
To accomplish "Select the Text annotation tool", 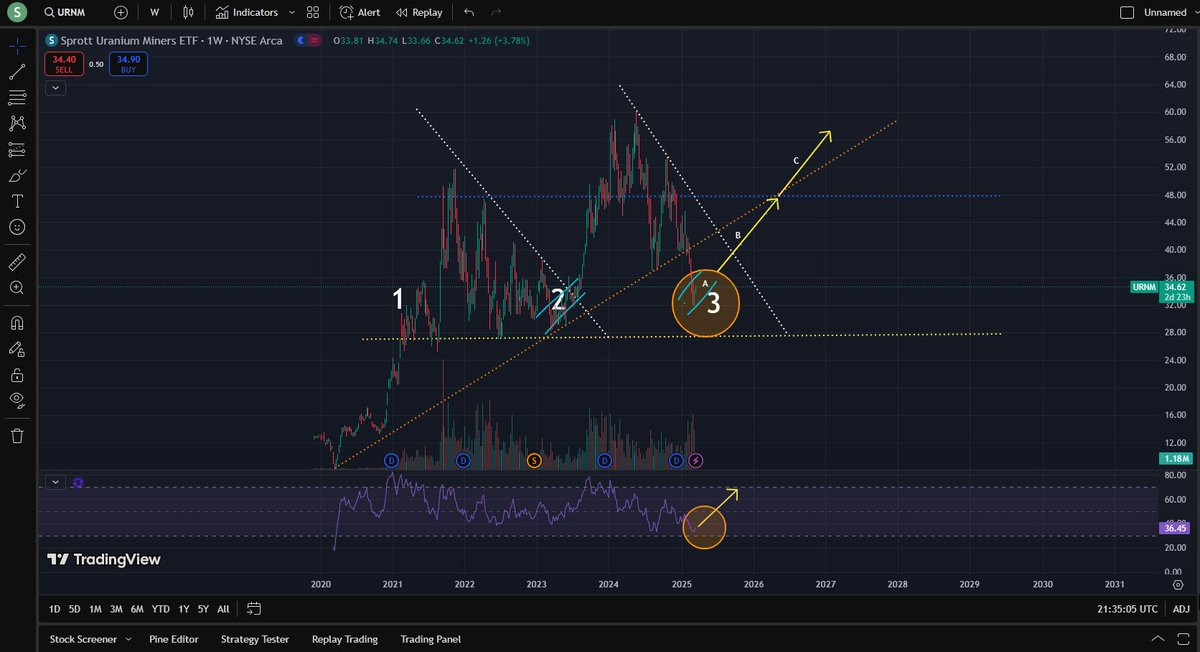I will point(17,201).
